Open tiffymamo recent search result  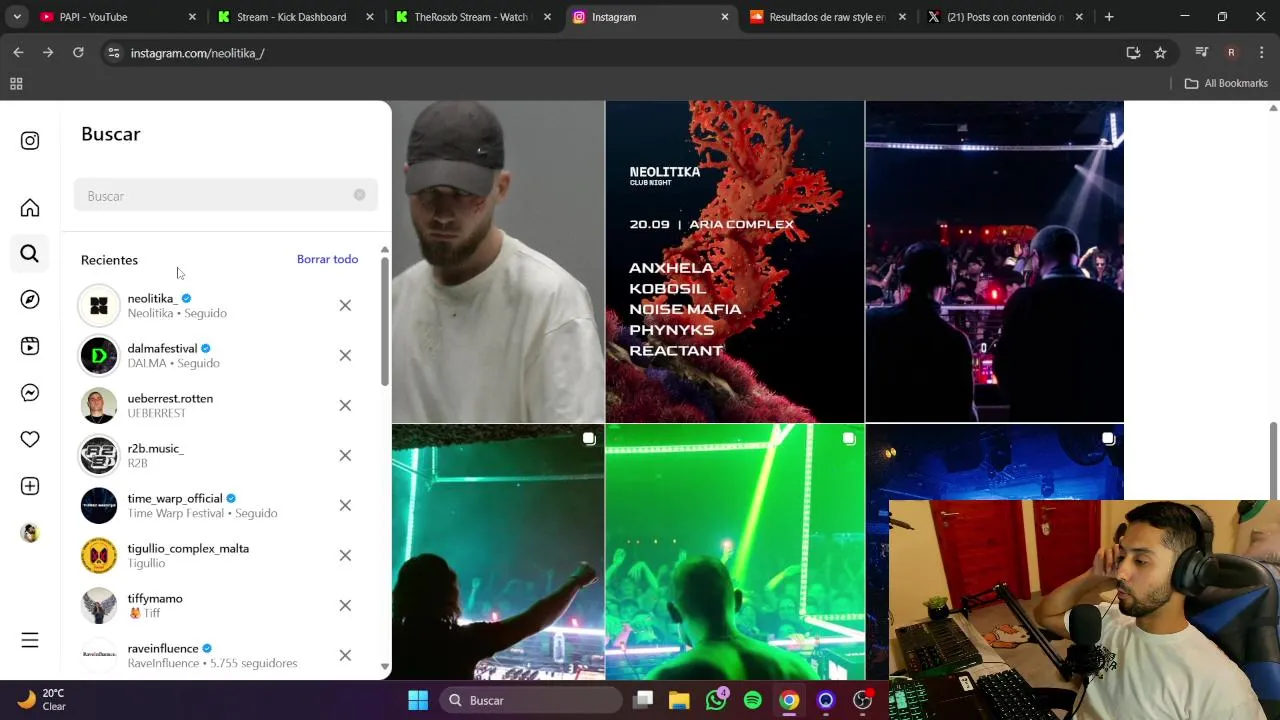pyautogui.click(x=220, y=605)
